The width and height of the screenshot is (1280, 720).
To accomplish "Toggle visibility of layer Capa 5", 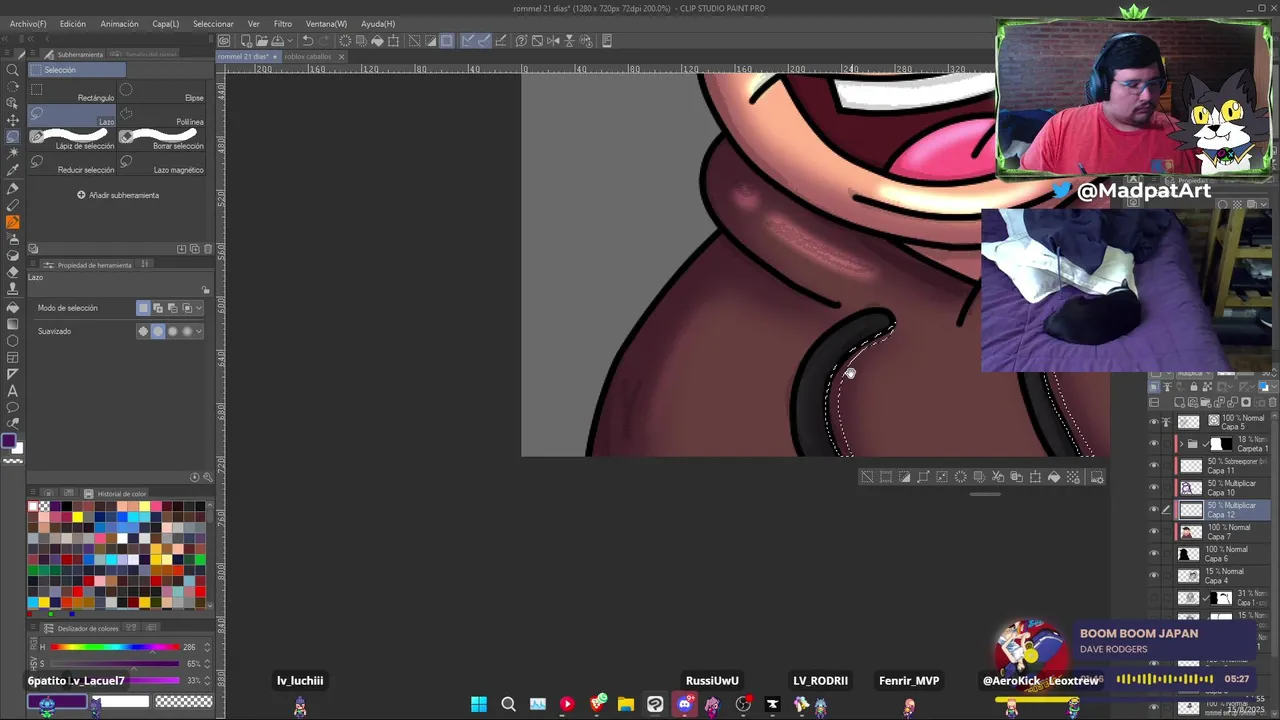I will (1154, 421).
